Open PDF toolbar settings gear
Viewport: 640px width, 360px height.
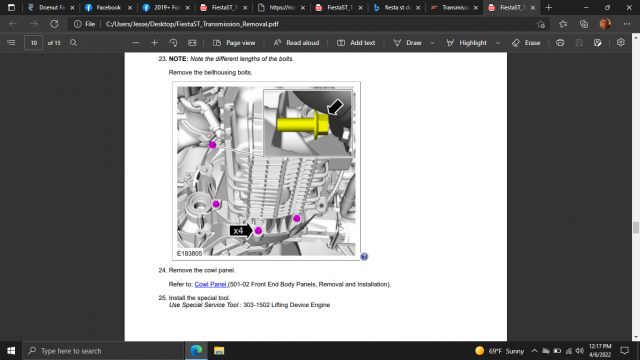(x=621, y=42)
